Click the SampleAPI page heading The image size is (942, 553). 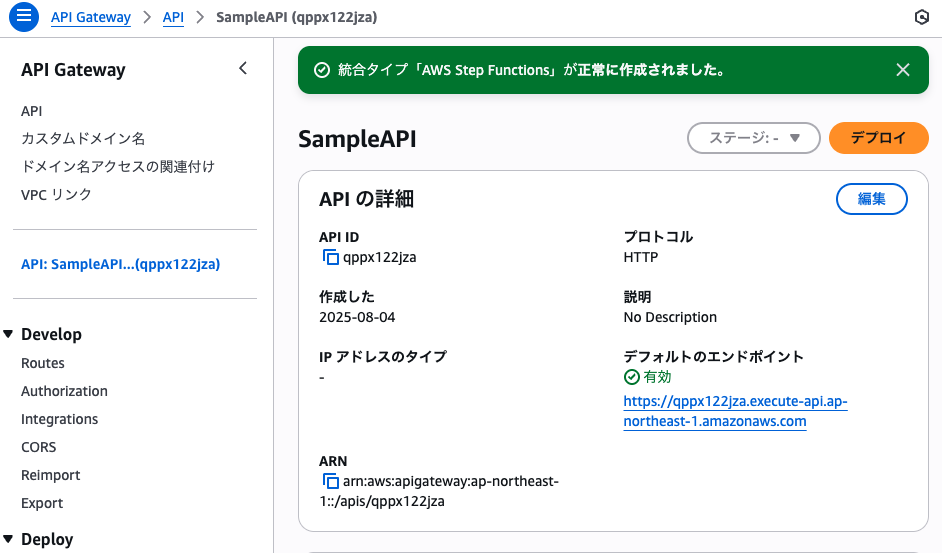[x=357, y=139]
